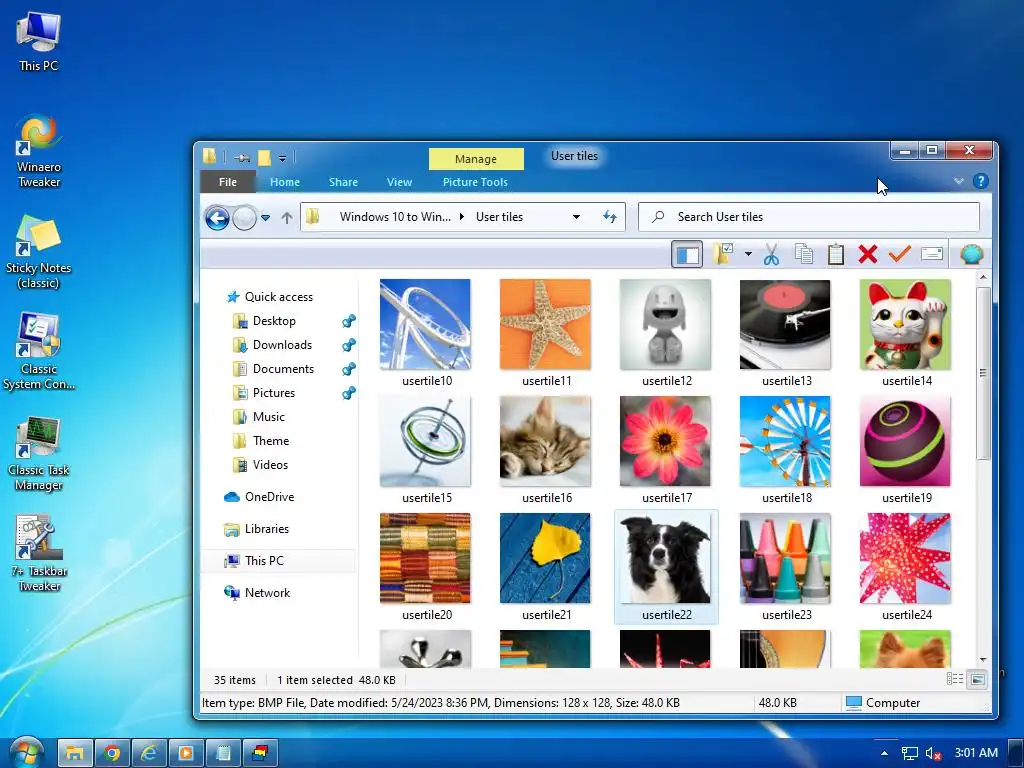This screenshot has width=1024, height=768.
Task: Select the This PC desktop icon
Action: [x=39, y=42]
